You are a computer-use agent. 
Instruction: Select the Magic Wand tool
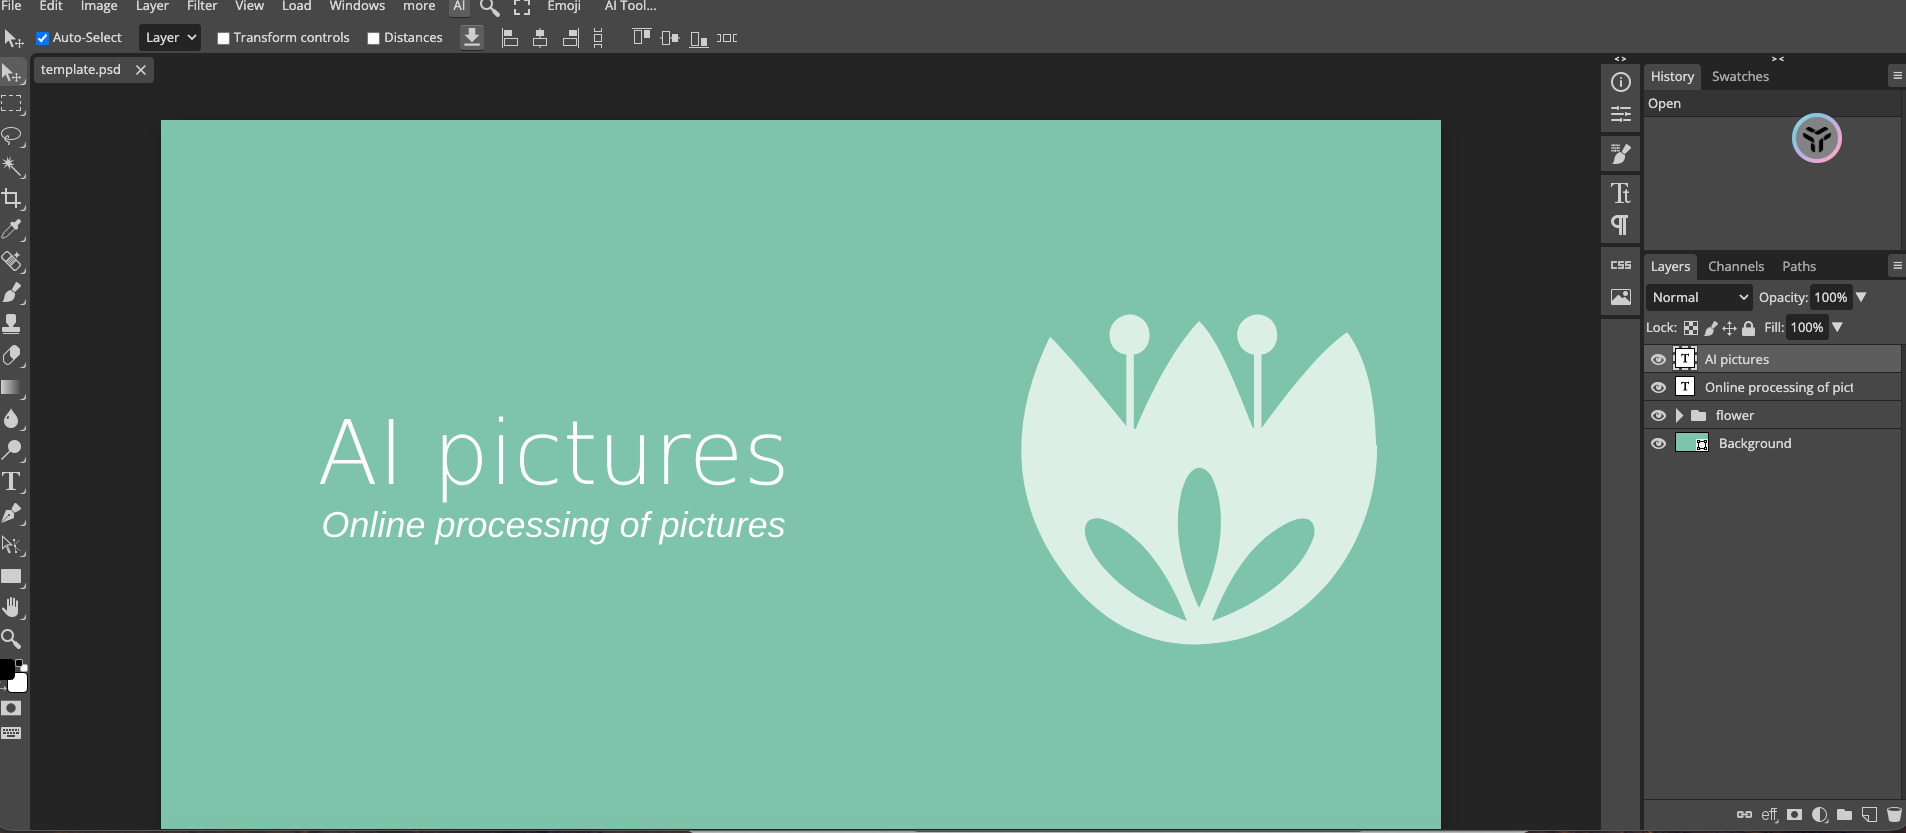tap(12, 167)
